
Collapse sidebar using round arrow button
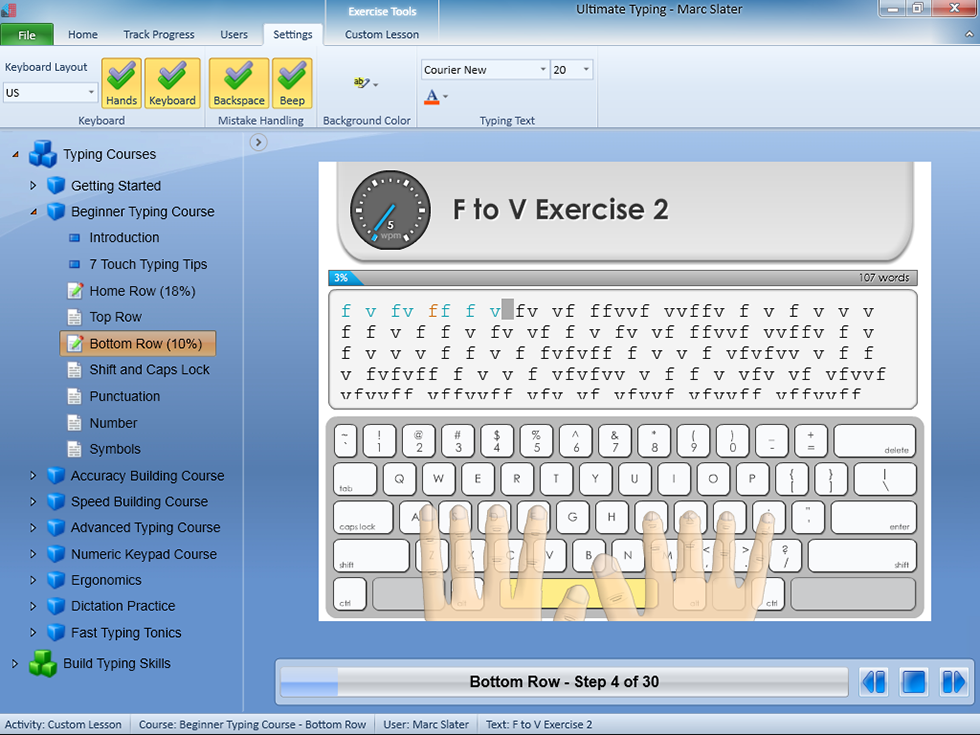point(258,143)
